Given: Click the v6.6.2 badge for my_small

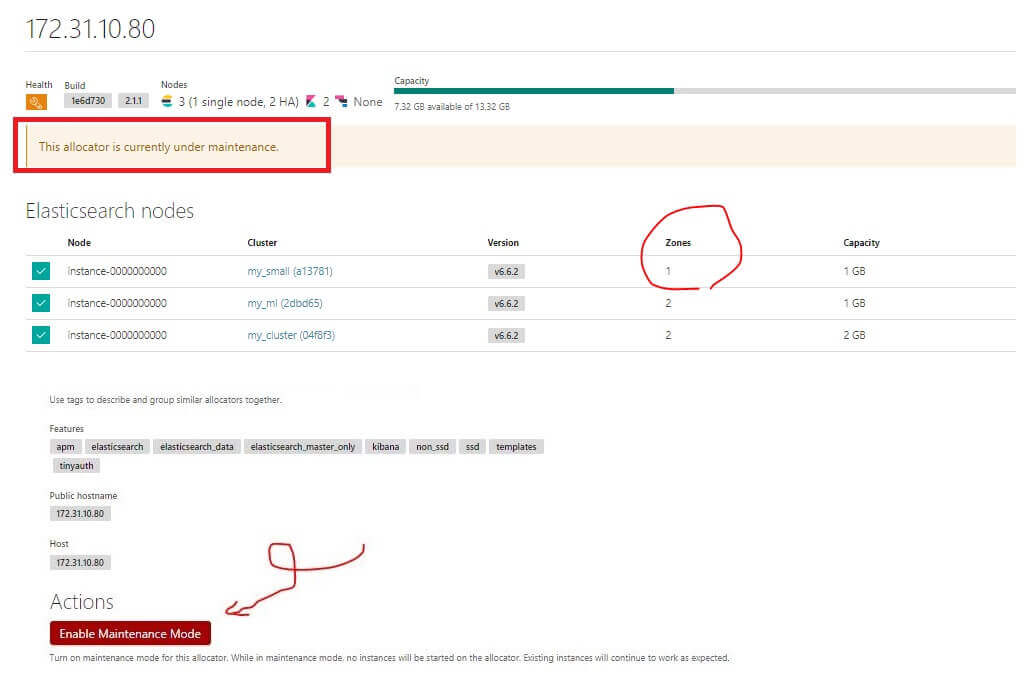Looking at the screenshot, I should (508, 272).
